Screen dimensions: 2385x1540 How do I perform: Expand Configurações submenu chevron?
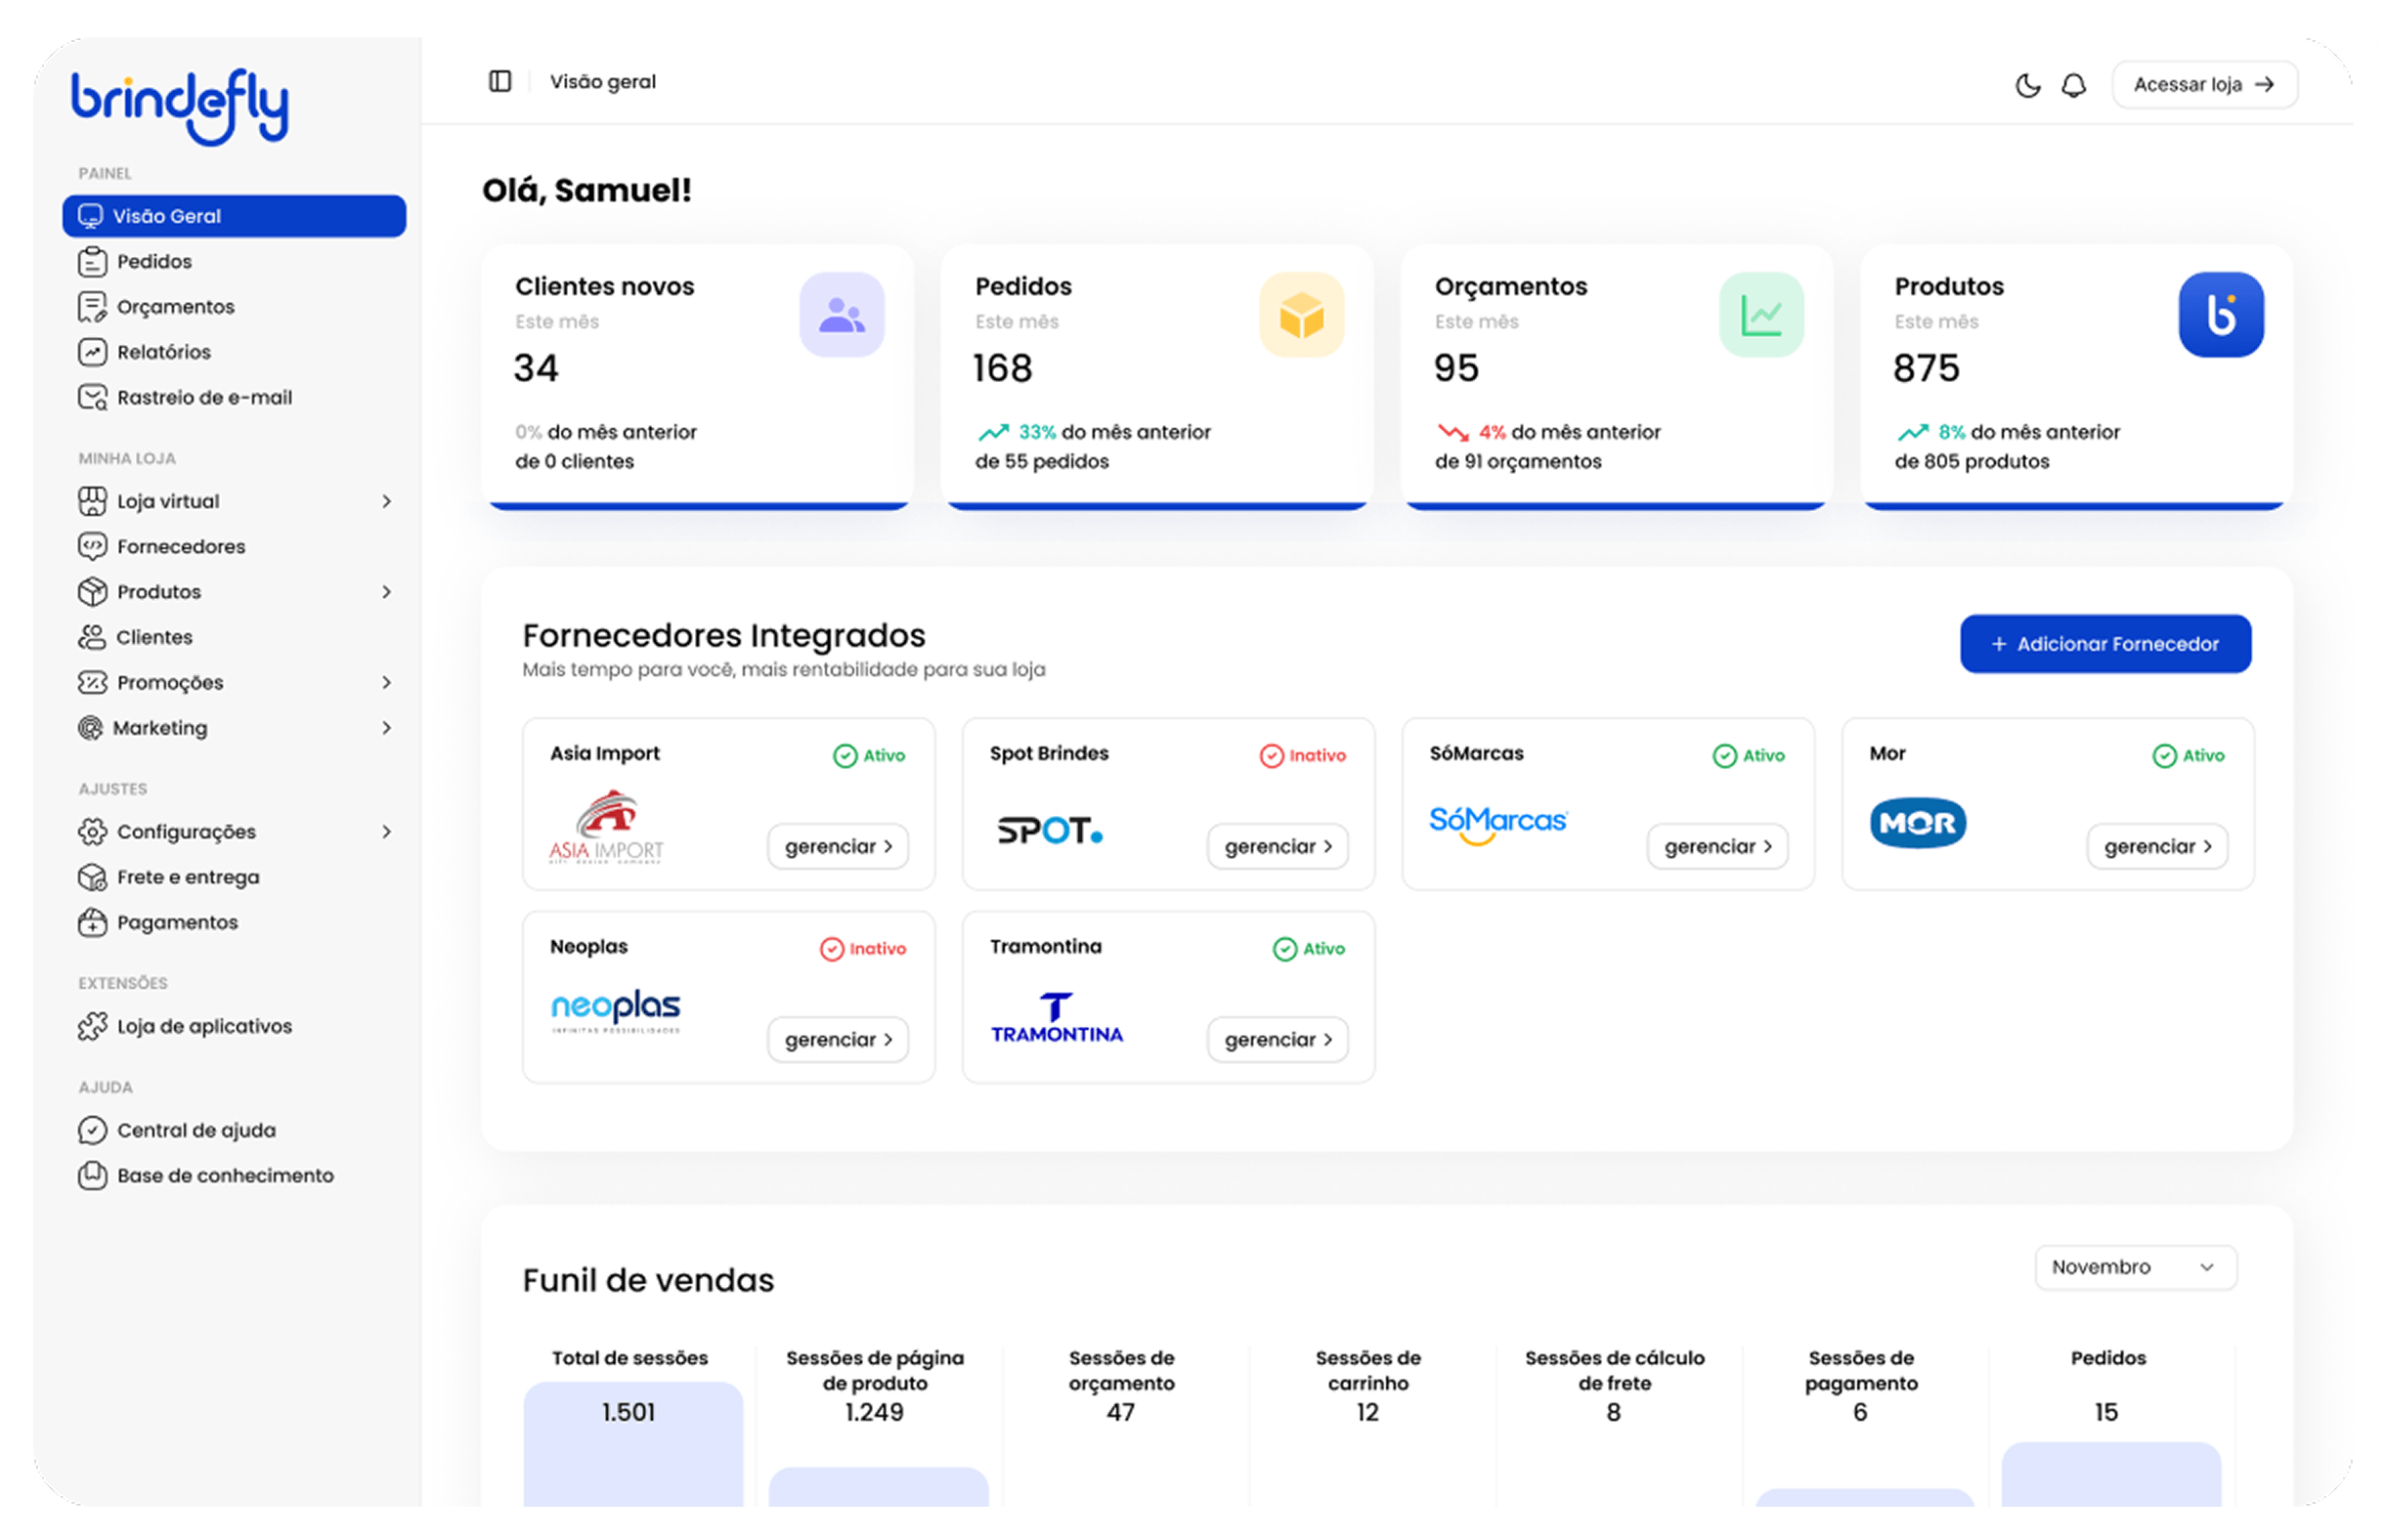387,832
